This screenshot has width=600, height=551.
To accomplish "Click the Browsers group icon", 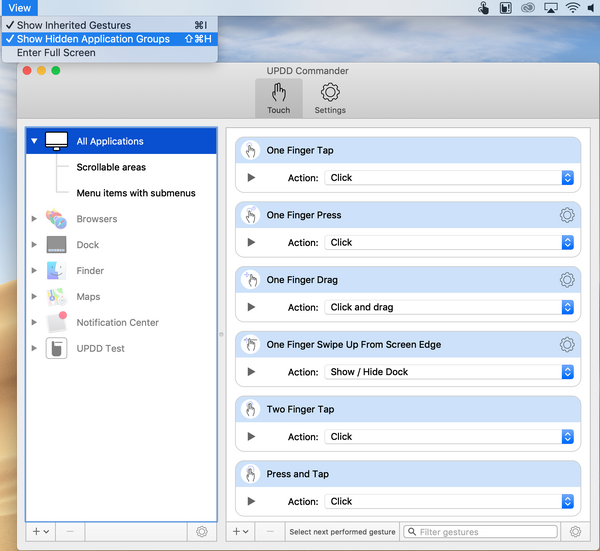I will [56, 219].
